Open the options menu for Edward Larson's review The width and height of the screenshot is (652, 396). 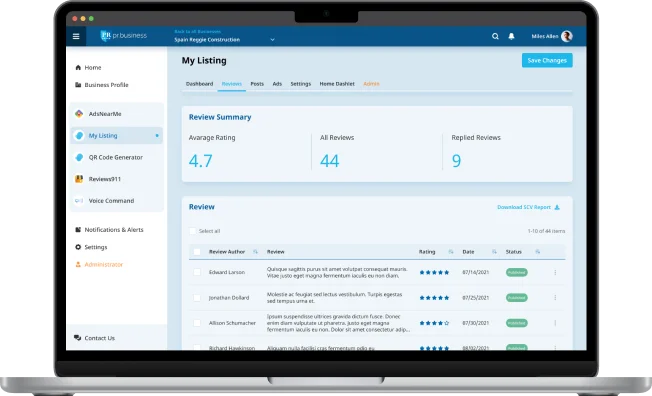point(555,272)
